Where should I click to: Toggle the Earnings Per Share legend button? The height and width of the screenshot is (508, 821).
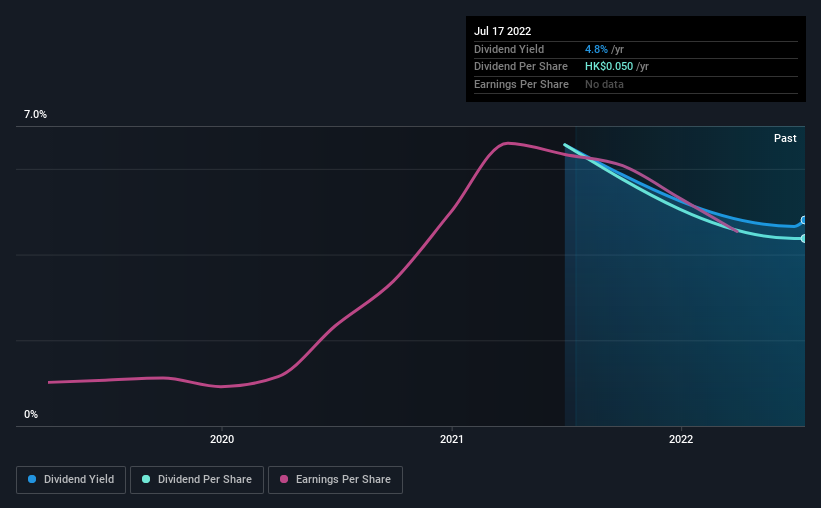click(335, 480)
